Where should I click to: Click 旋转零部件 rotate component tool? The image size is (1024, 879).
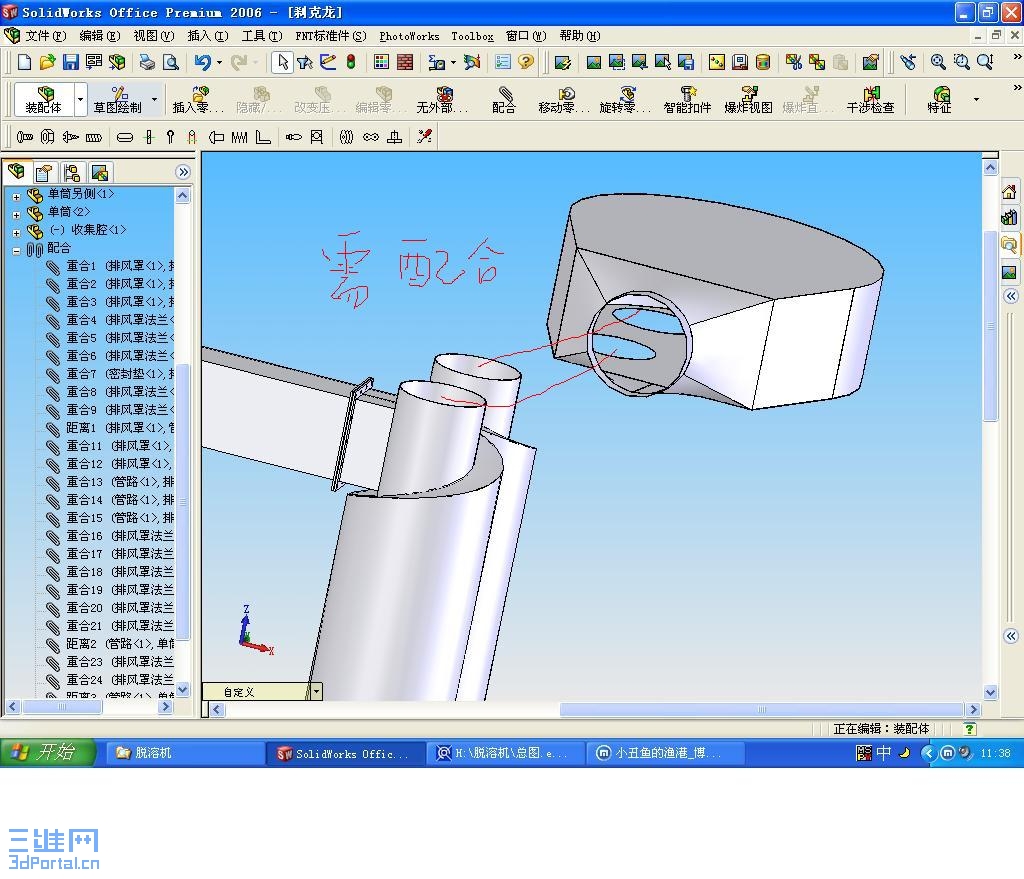pos(625,99)
